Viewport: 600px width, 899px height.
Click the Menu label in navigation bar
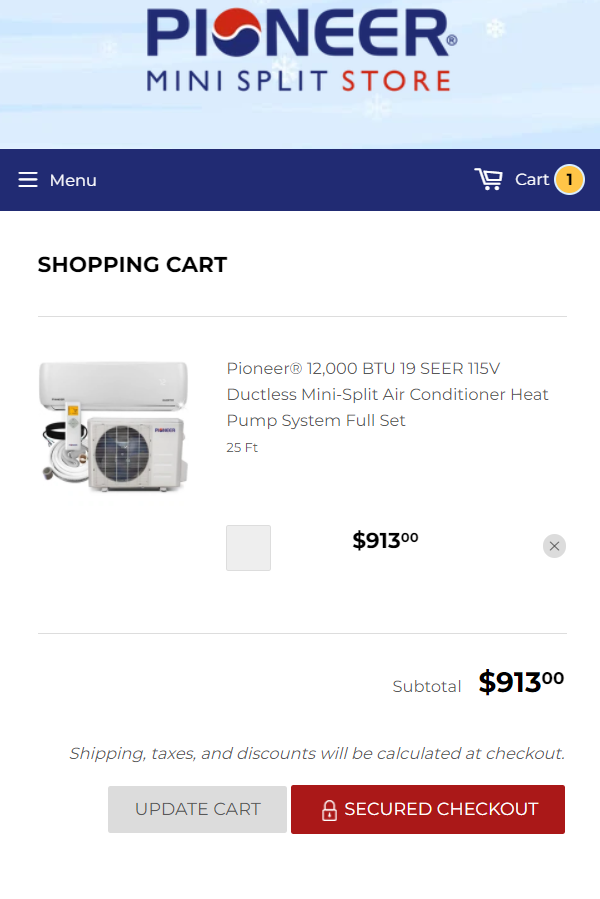[x=73, y=180]
